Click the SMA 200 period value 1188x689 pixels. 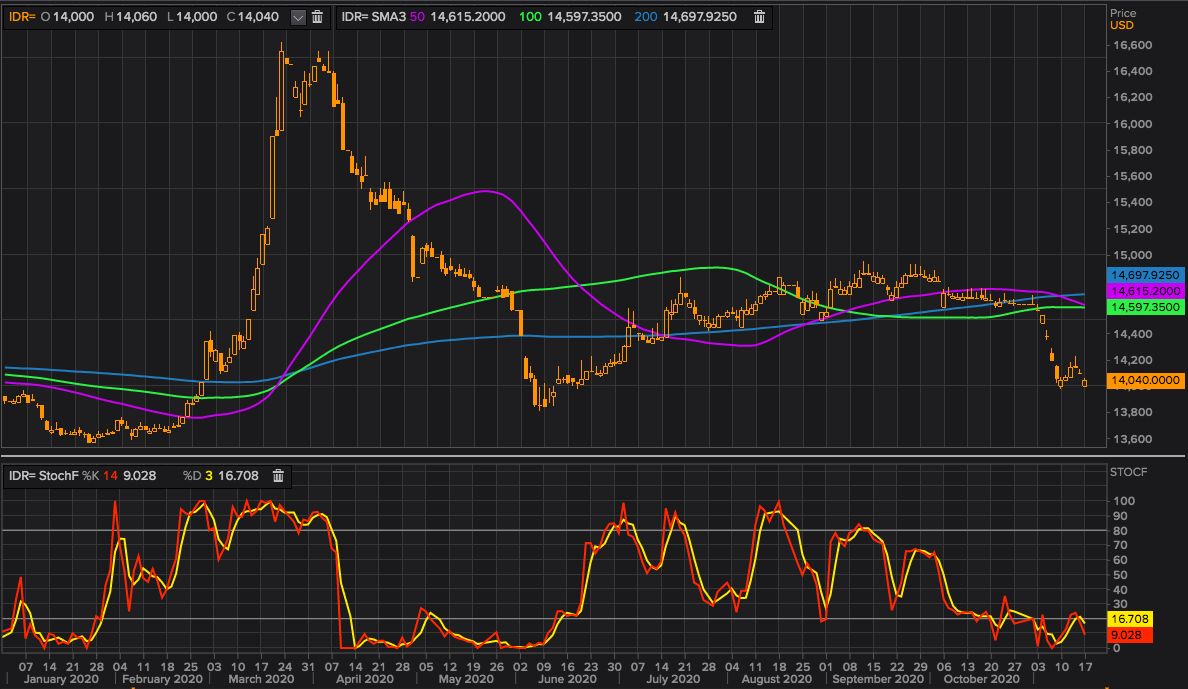(x=646, y=17)
